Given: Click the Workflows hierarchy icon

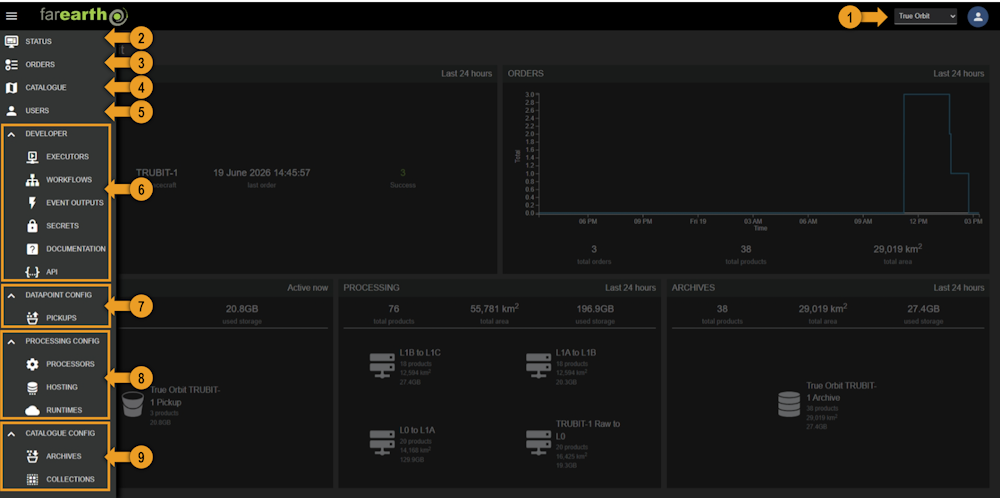Looking at the screenshot, I should (x=32, y=180).
